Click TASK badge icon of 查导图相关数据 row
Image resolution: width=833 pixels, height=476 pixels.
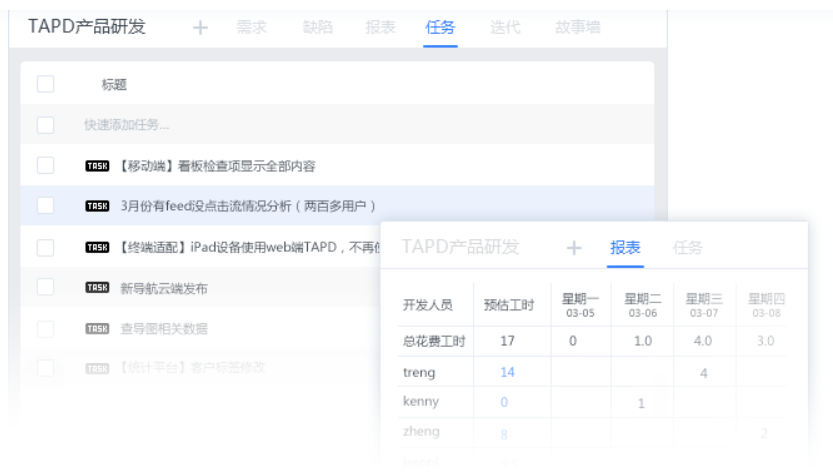point(97,328)
